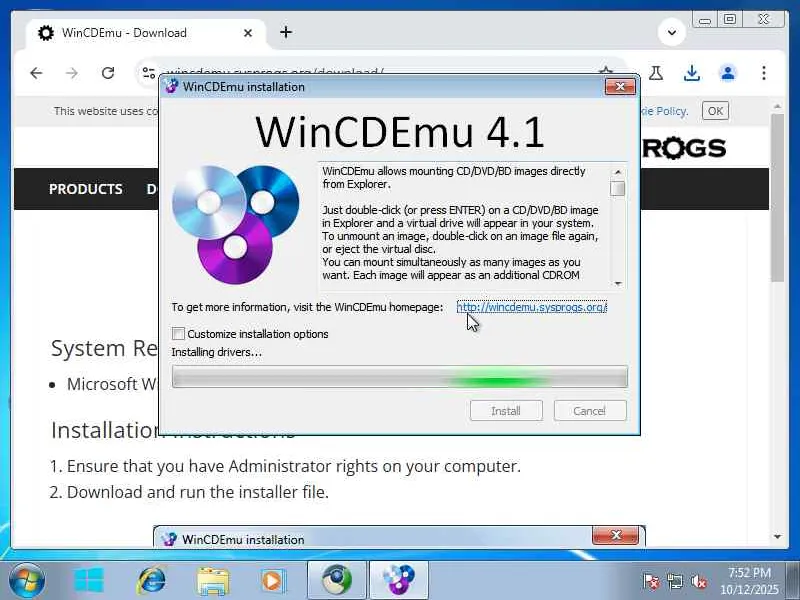Open the PRODUCTS menu on the website
This screenshot has height=600, width=800.
pos(86,189)
